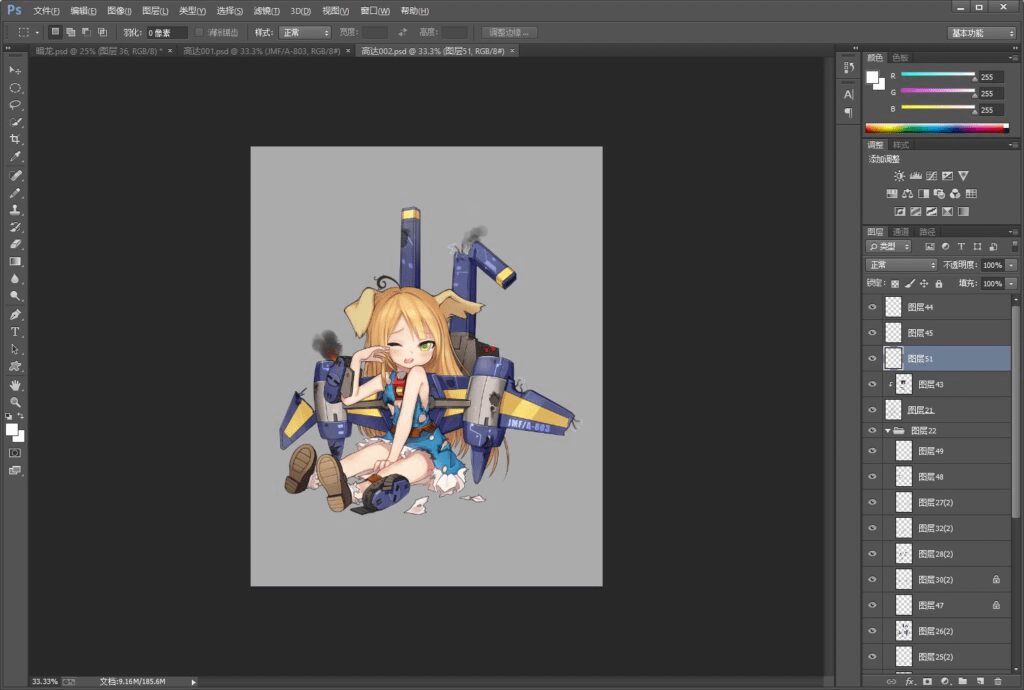This screenshot has width=1024, height=690.
Task: Open the layer style fx menu
Action: click(x=910, y=682)
